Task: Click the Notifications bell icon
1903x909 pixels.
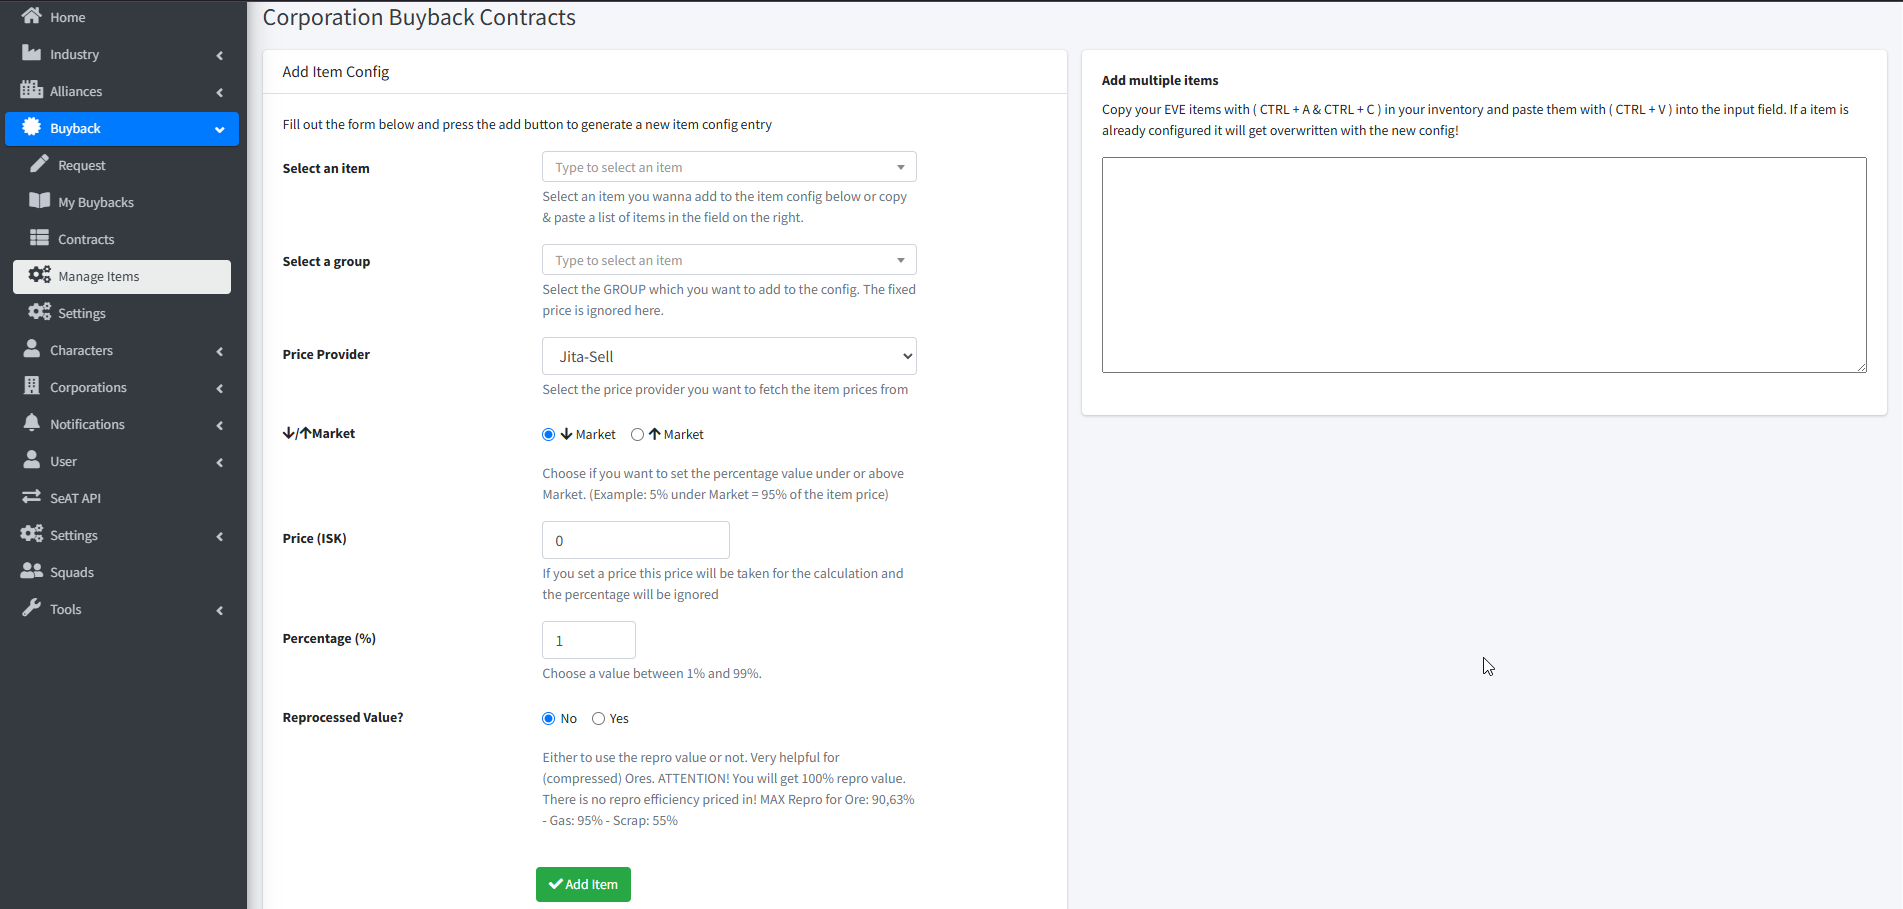Action: pyautogui.click(x=32, y=423)
